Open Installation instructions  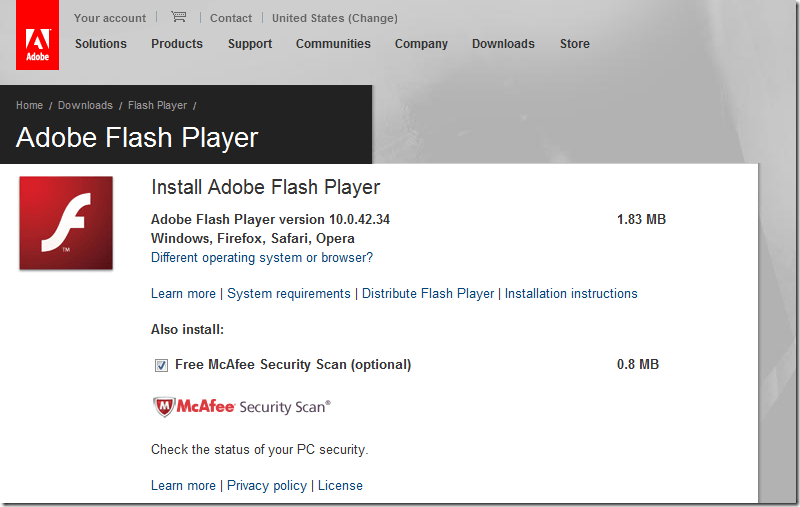pos(571,294)
